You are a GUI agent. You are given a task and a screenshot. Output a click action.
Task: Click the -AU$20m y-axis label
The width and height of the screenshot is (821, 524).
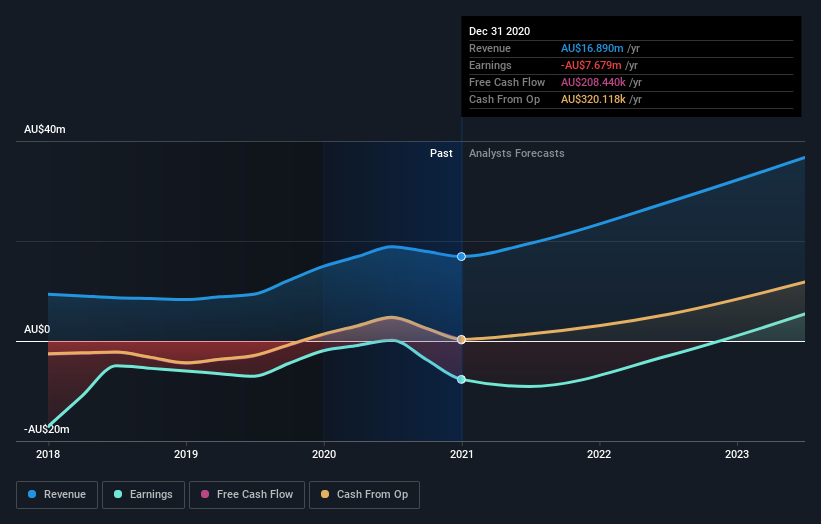click(x=47, y=429)
